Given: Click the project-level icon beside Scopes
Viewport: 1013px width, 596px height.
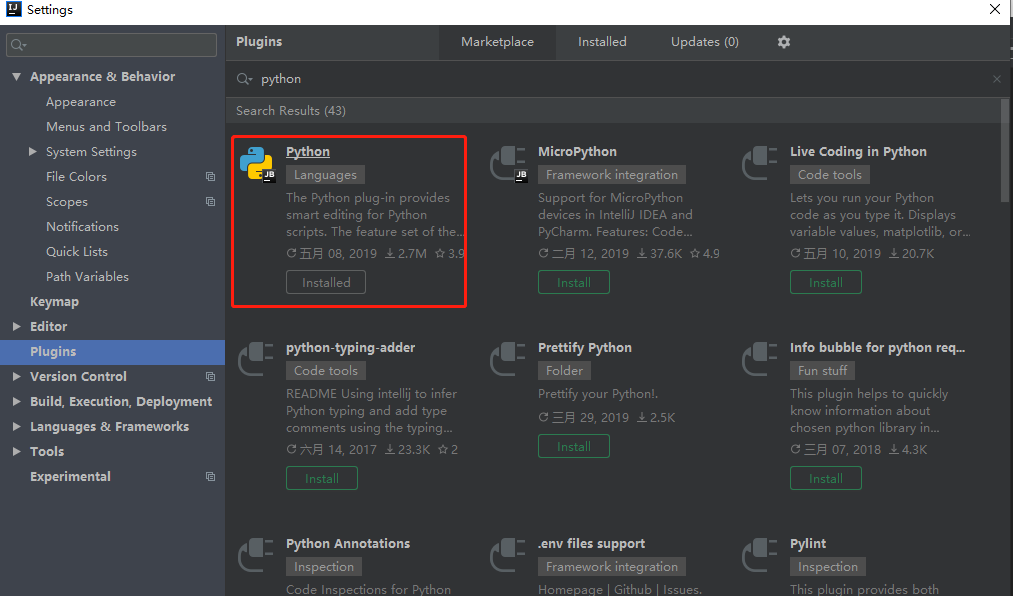Looking at the screenshot, I should coord(210,201).
